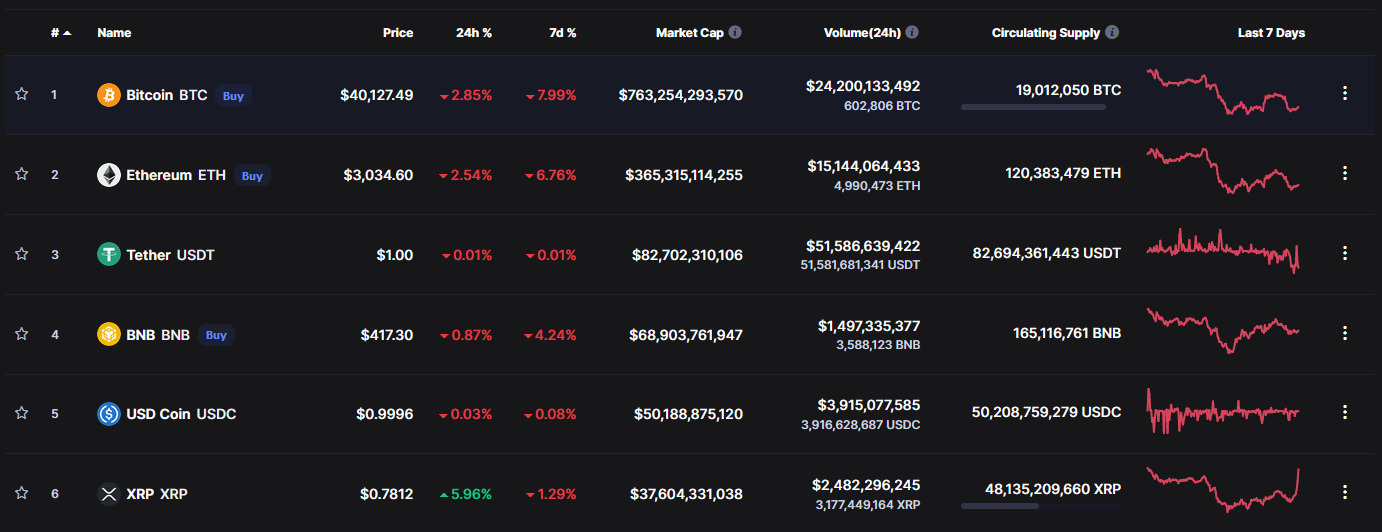
Task: Open USD Coin row three-dot menu
Action: point(1345,412)
